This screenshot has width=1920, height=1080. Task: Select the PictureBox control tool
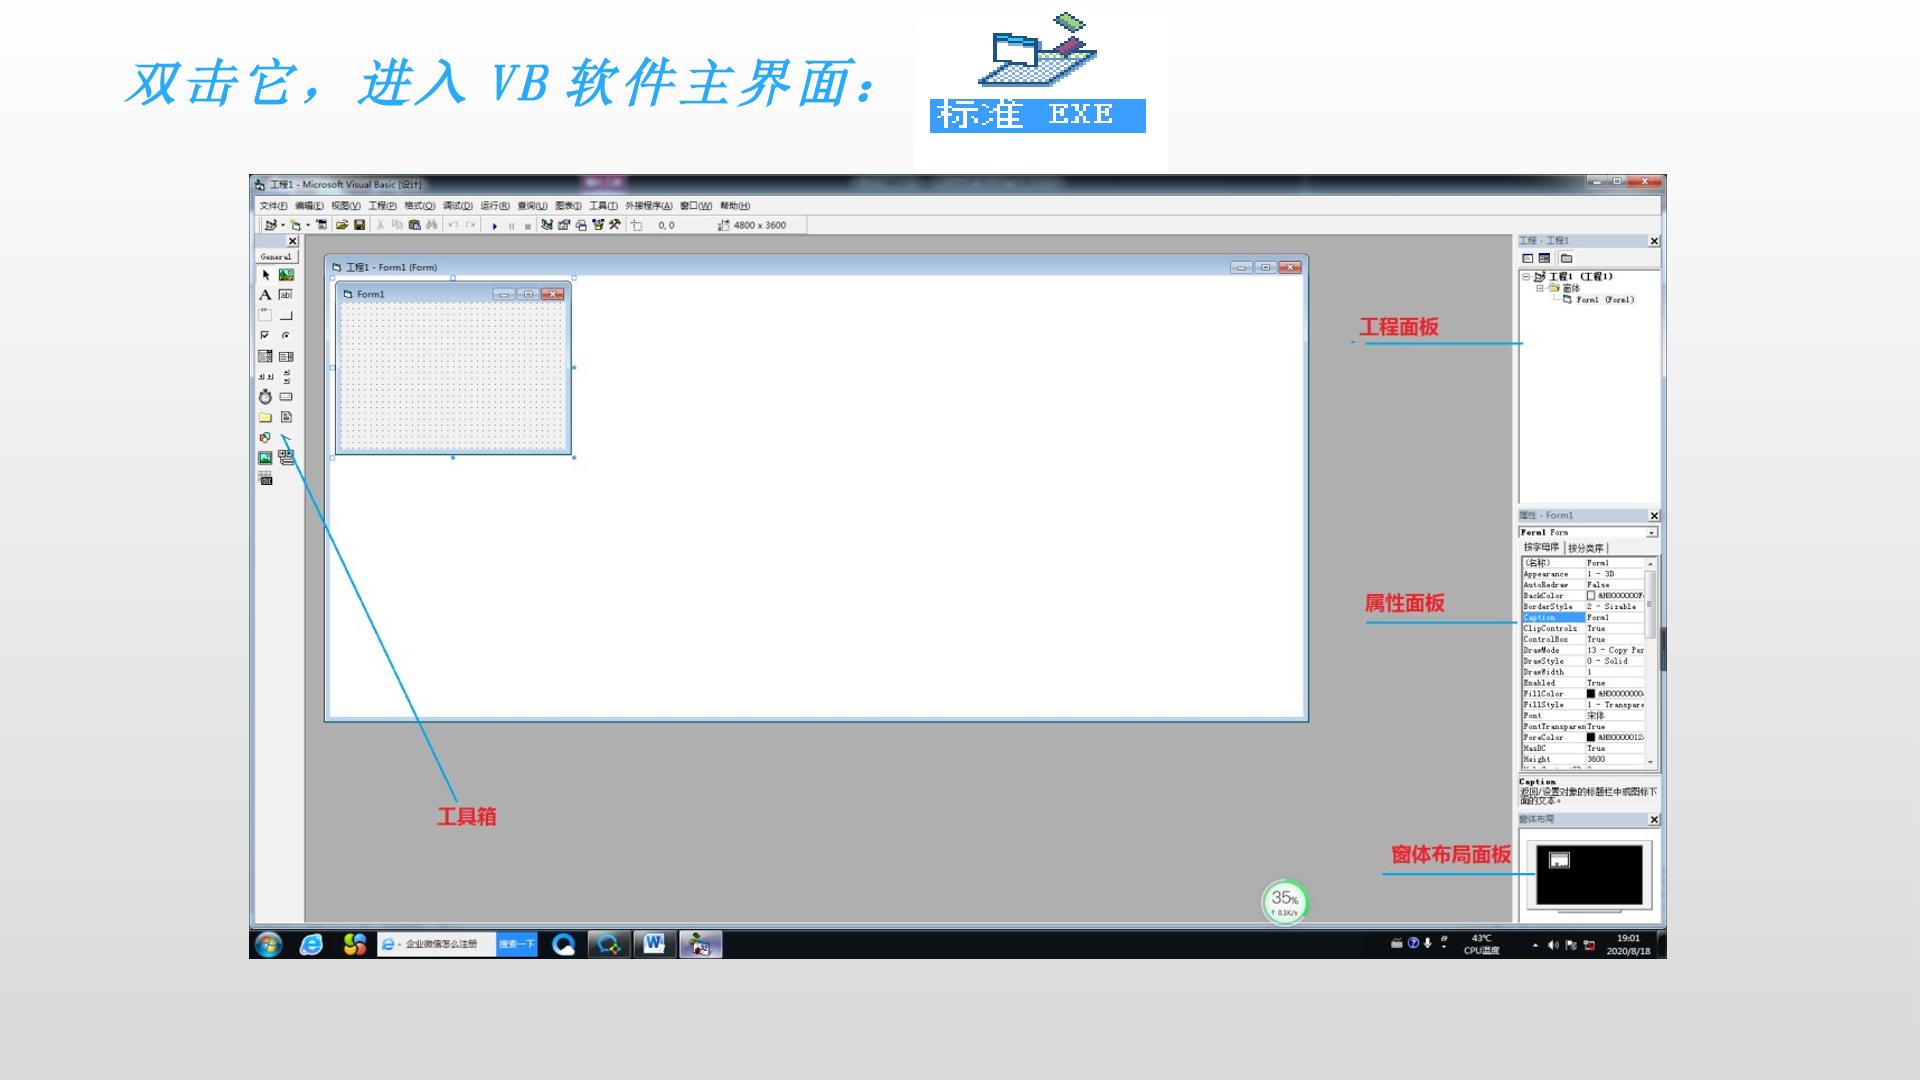[286, 275]
